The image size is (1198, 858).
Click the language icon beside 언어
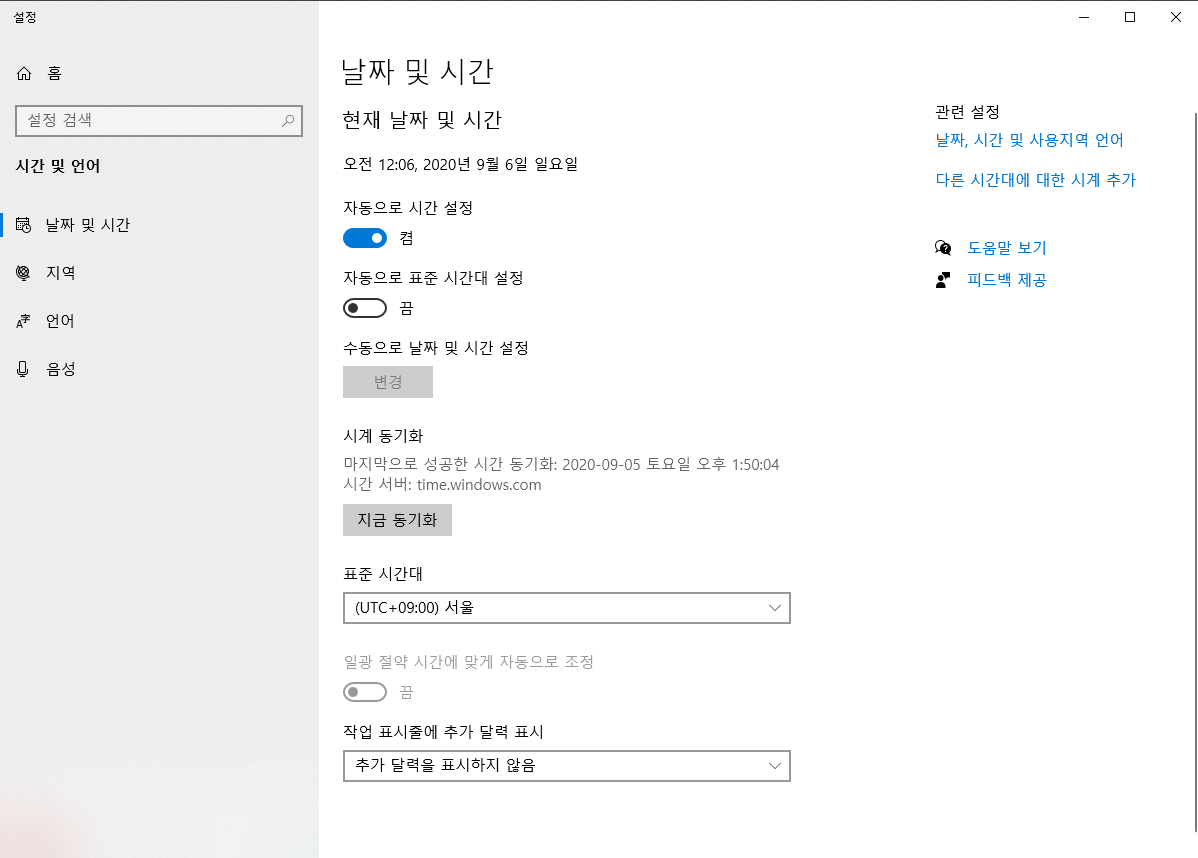24,321
